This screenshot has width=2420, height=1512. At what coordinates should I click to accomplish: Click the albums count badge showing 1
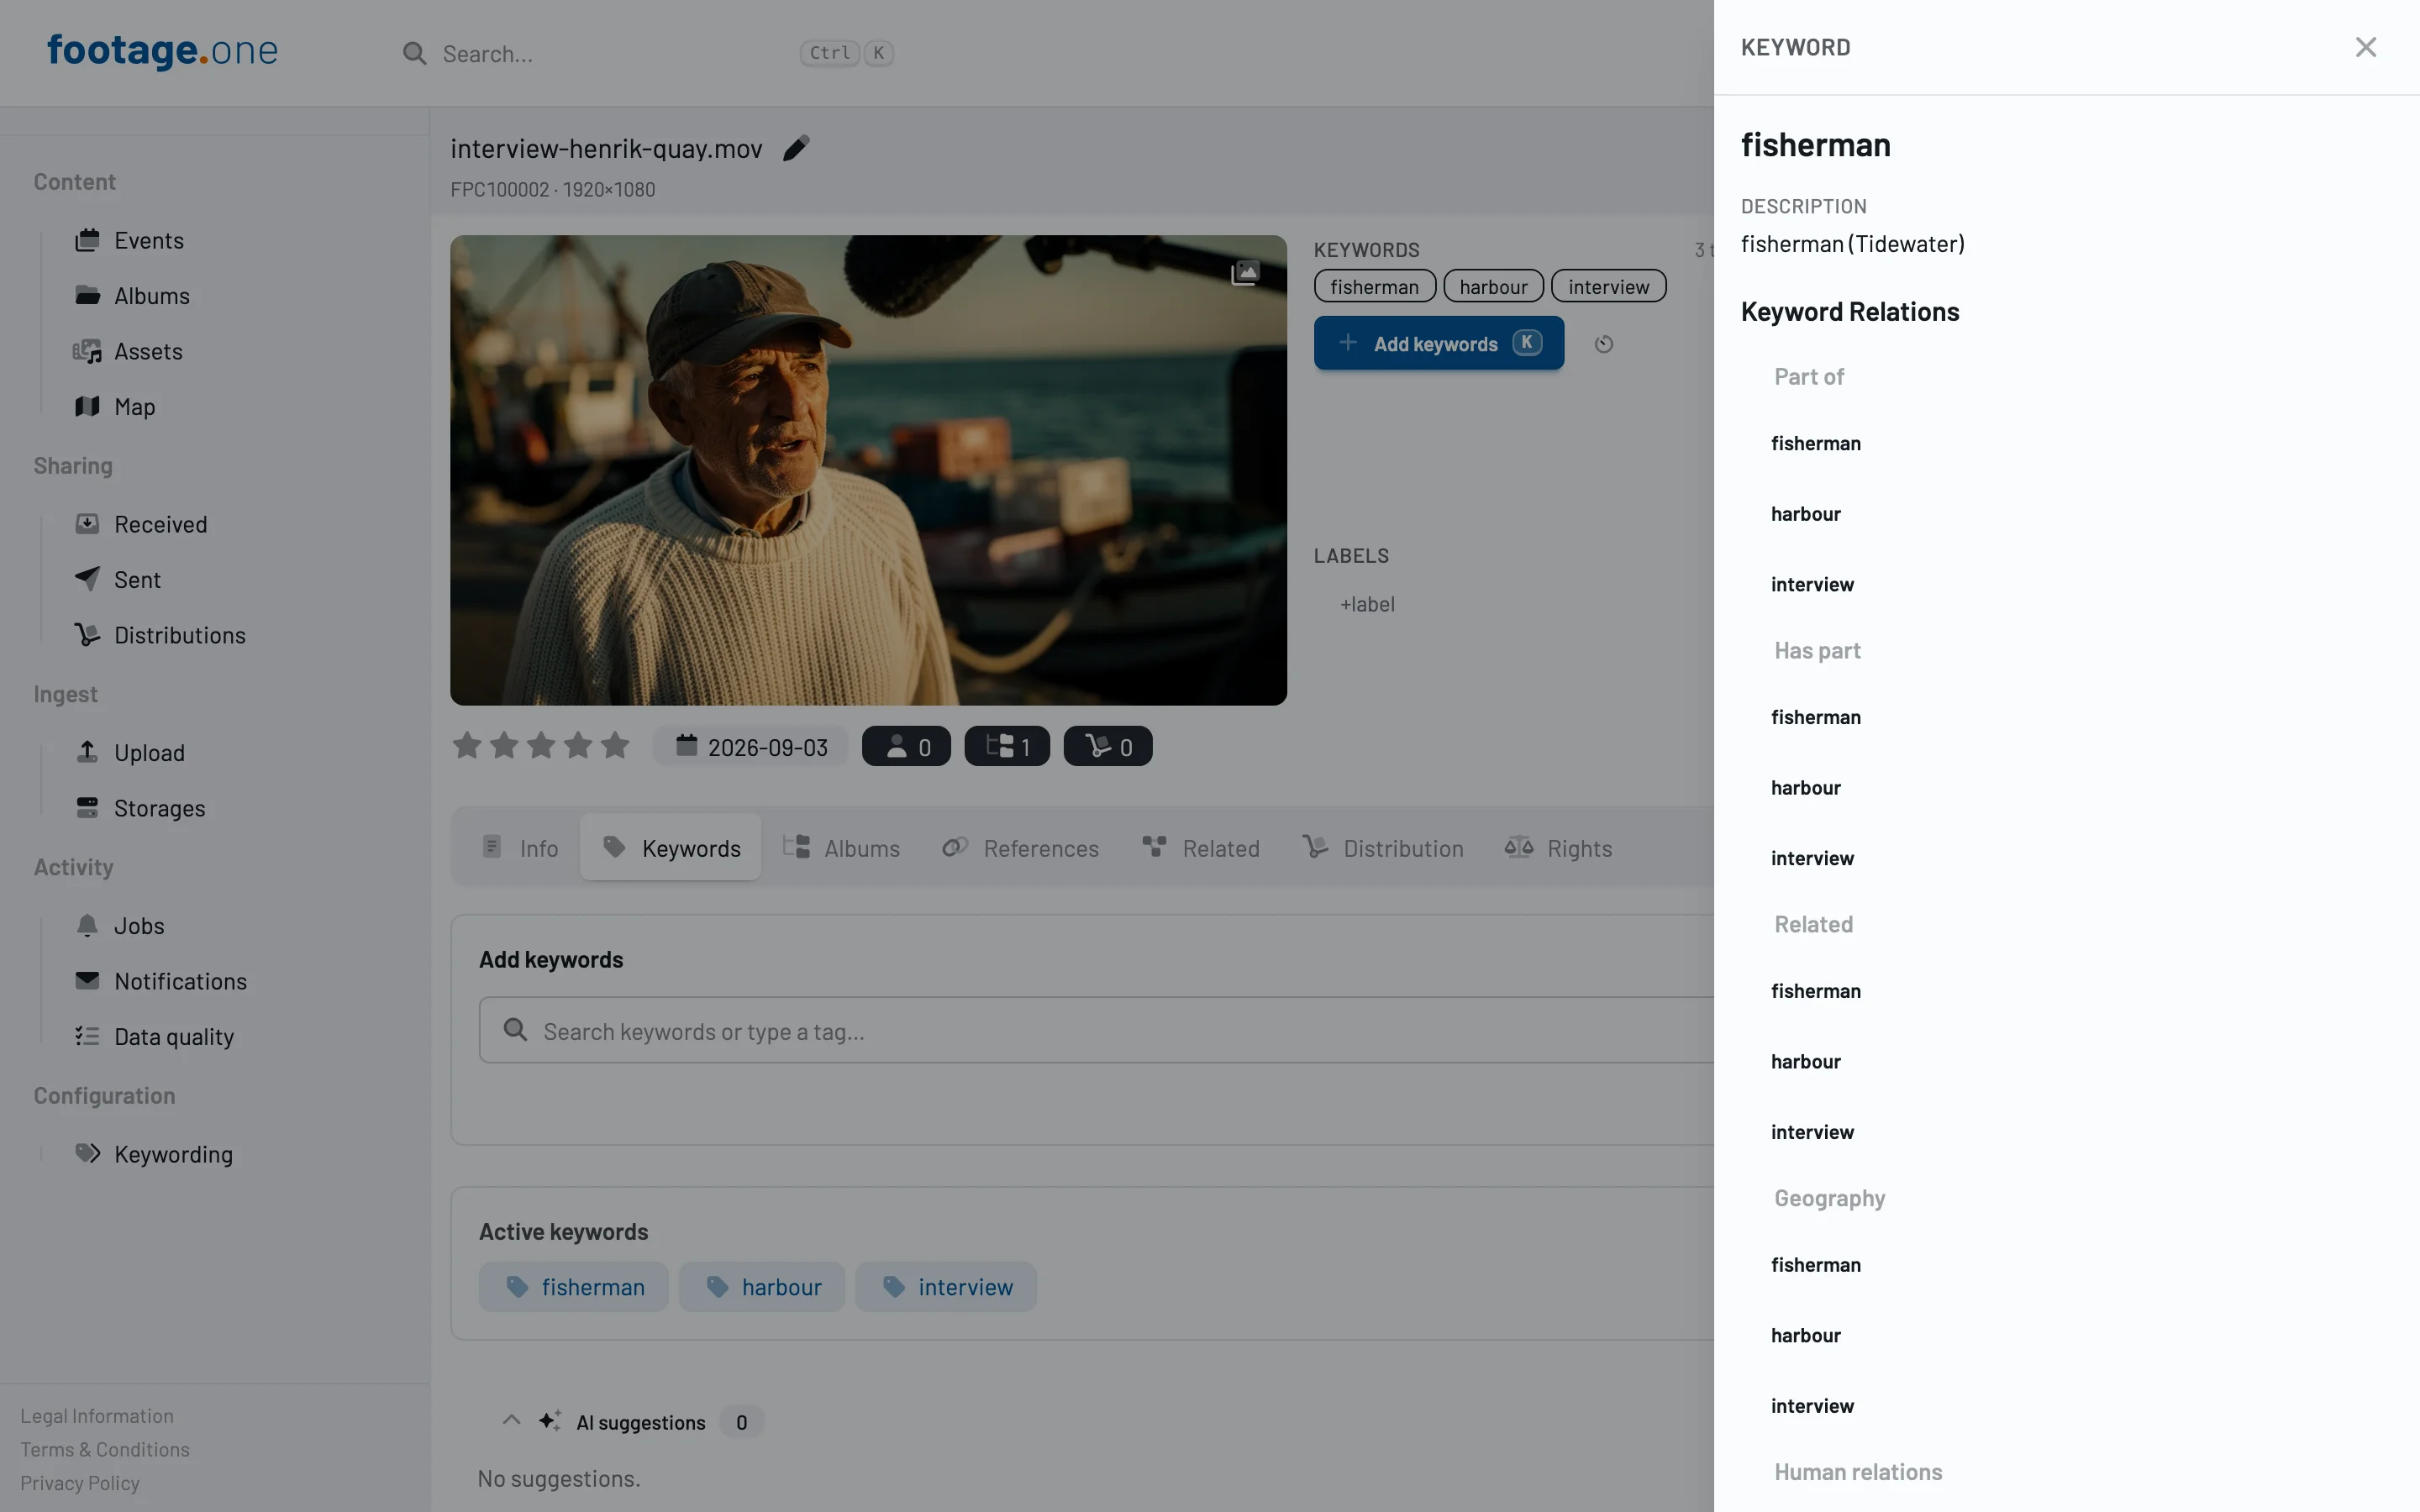[1007, 746]
